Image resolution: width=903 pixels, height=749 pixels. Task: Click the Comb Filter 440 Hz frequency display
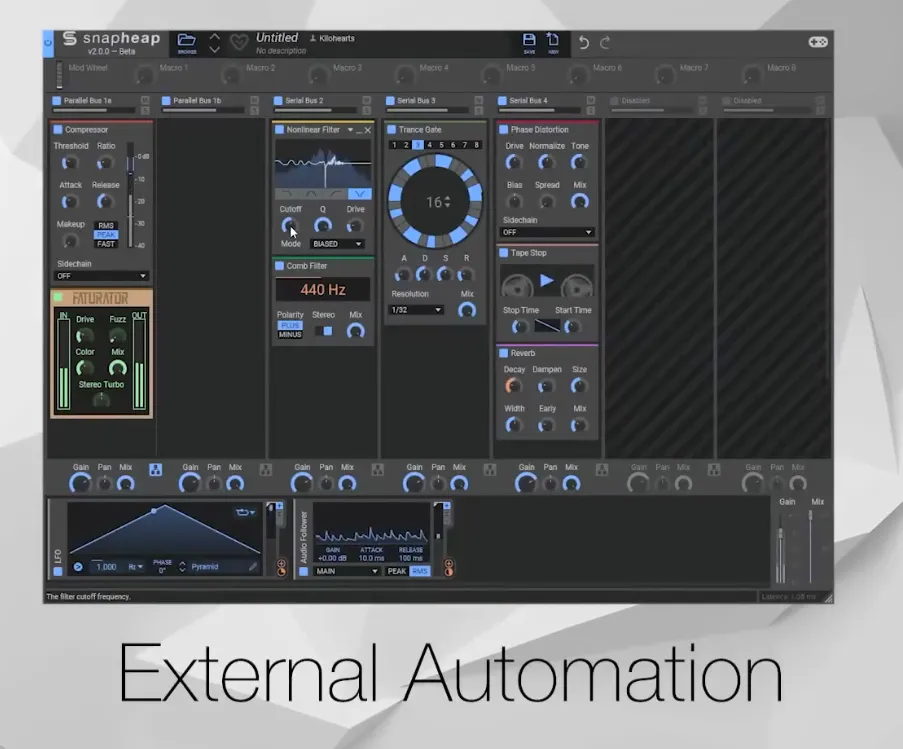322,290
